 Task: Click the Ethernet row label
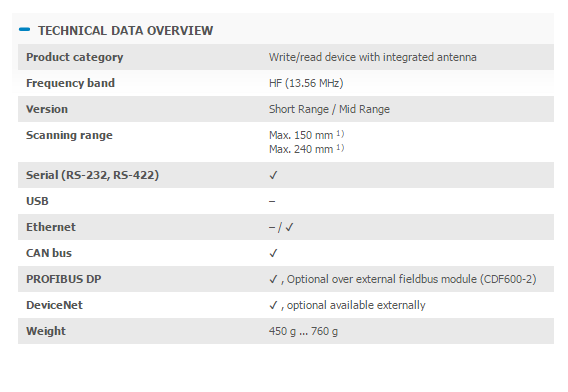51,227
